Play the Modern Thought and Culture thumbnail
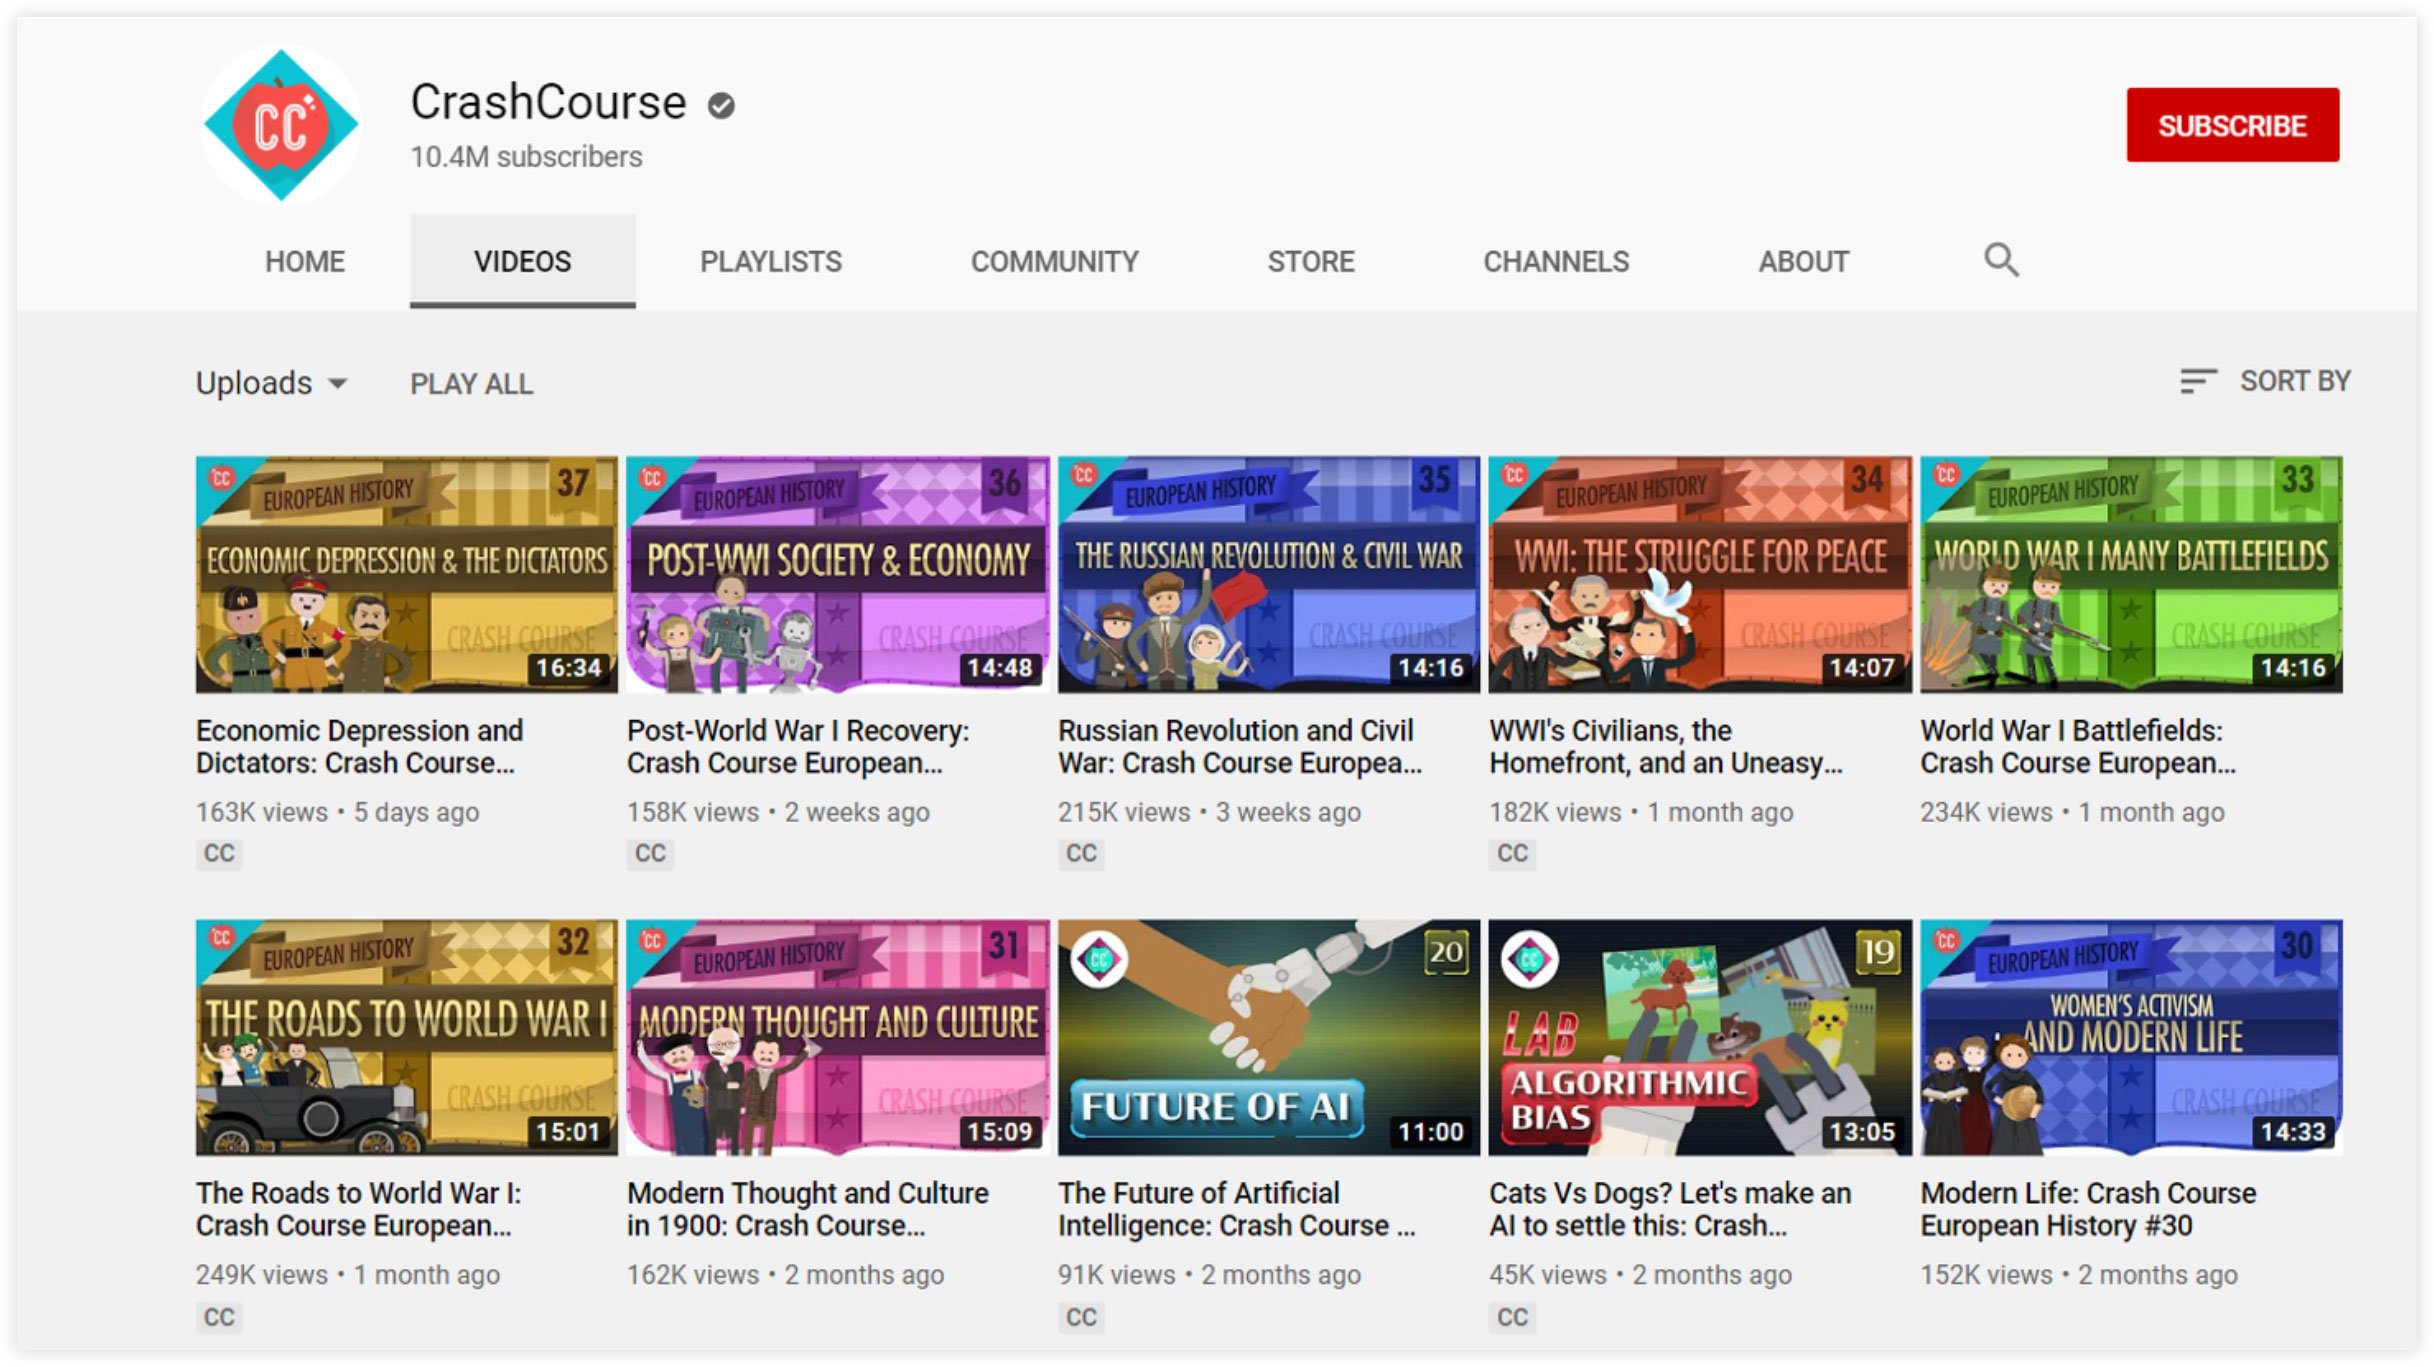This screenshot has width=2434, height=1367. click(838, 1038)
